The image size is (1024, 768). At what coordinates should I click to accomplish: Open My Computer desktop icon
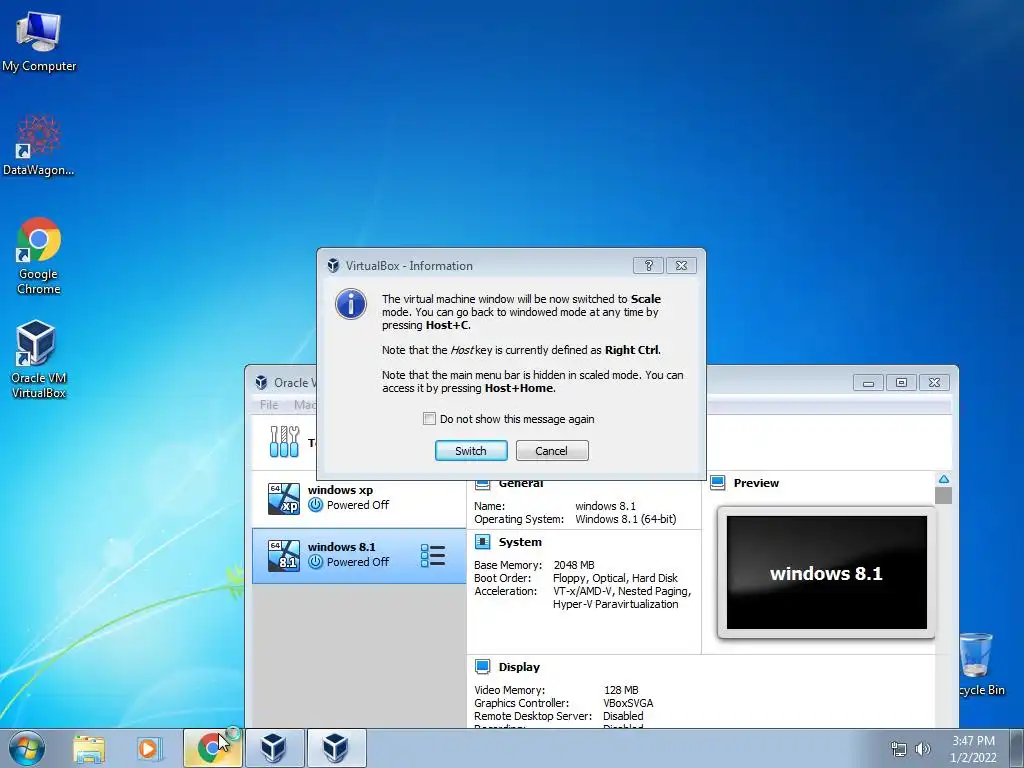point(39,40)
